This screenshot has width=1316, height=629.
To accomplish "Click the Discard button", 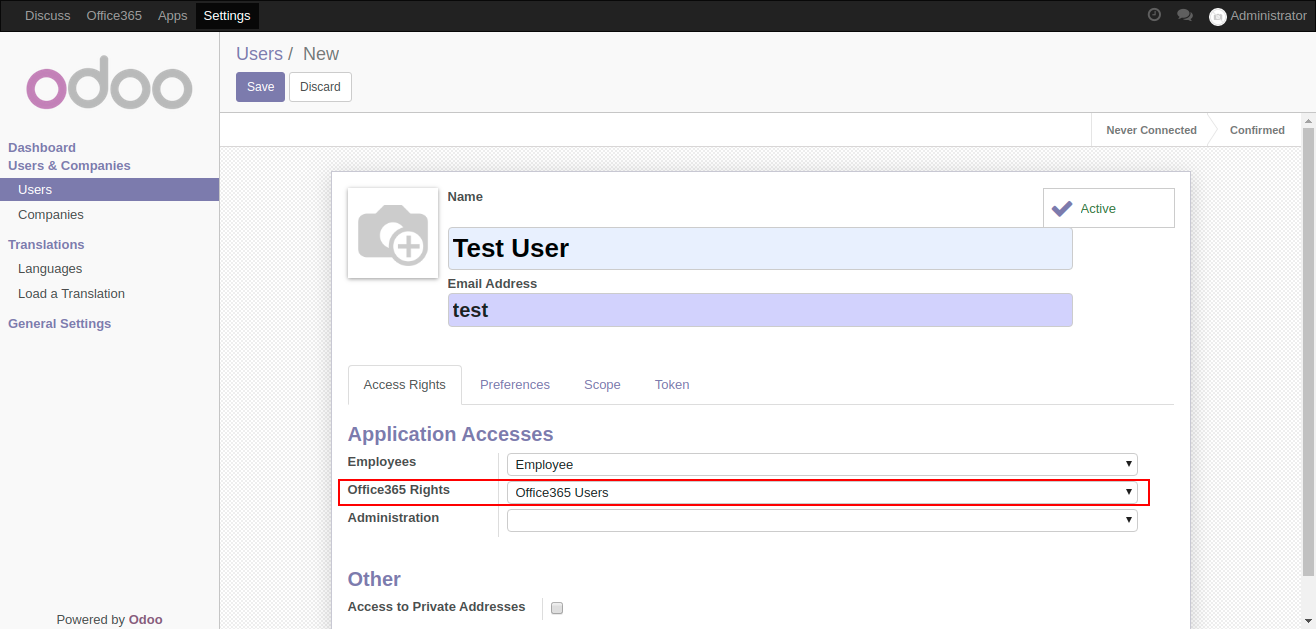I will 320,87.
